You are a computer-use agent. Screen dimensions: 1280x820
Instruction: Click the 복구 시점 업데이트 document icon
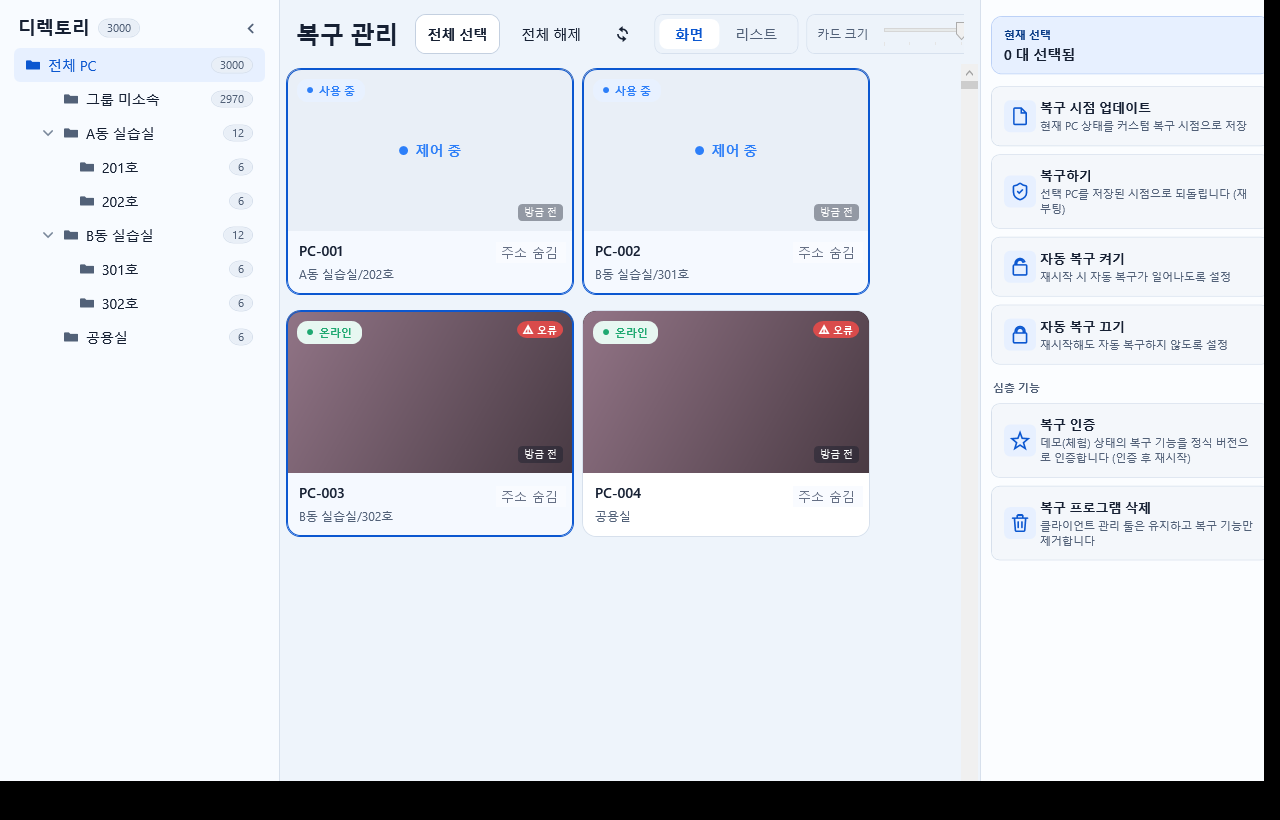1020,116
